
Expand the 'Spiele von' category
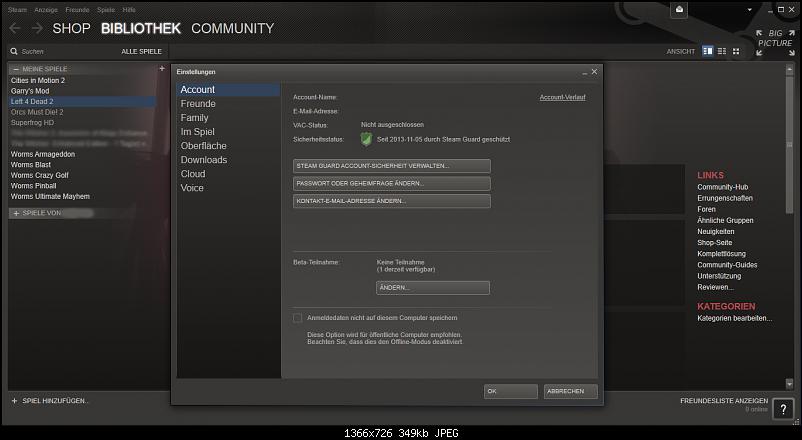click(x=14, y=213)
